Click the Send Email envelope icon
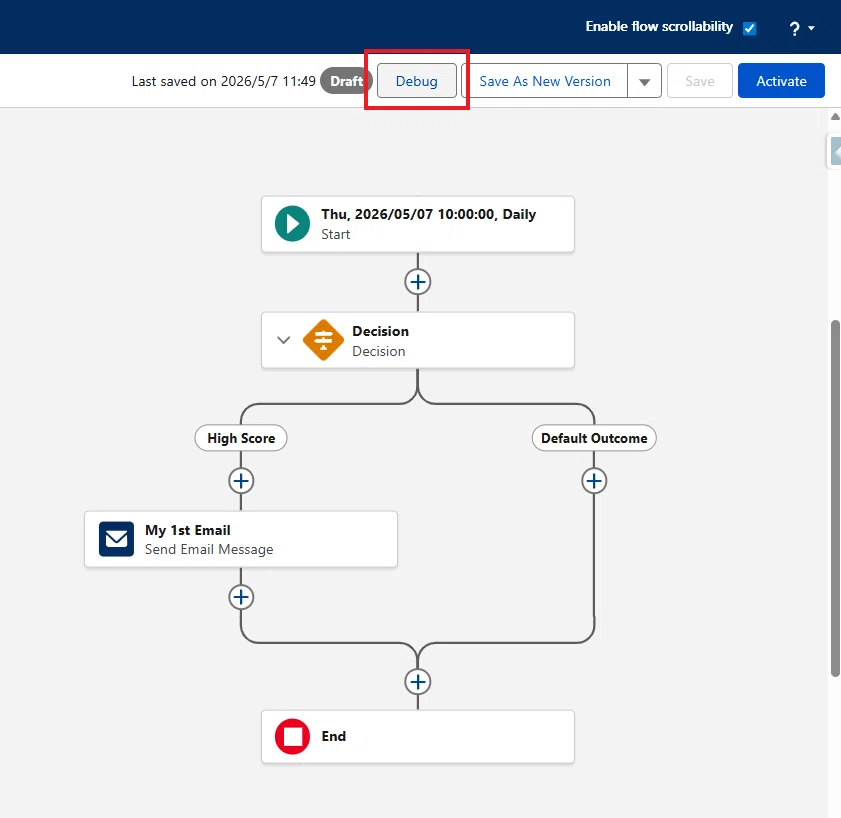Screen dimensions: 841x818 116,539
